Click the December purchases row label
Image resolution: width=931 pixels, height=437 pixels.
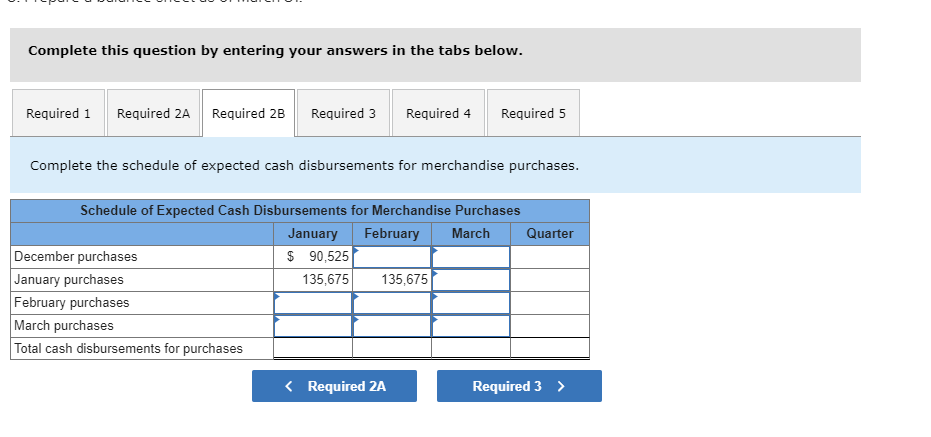(x=76, y=257)
